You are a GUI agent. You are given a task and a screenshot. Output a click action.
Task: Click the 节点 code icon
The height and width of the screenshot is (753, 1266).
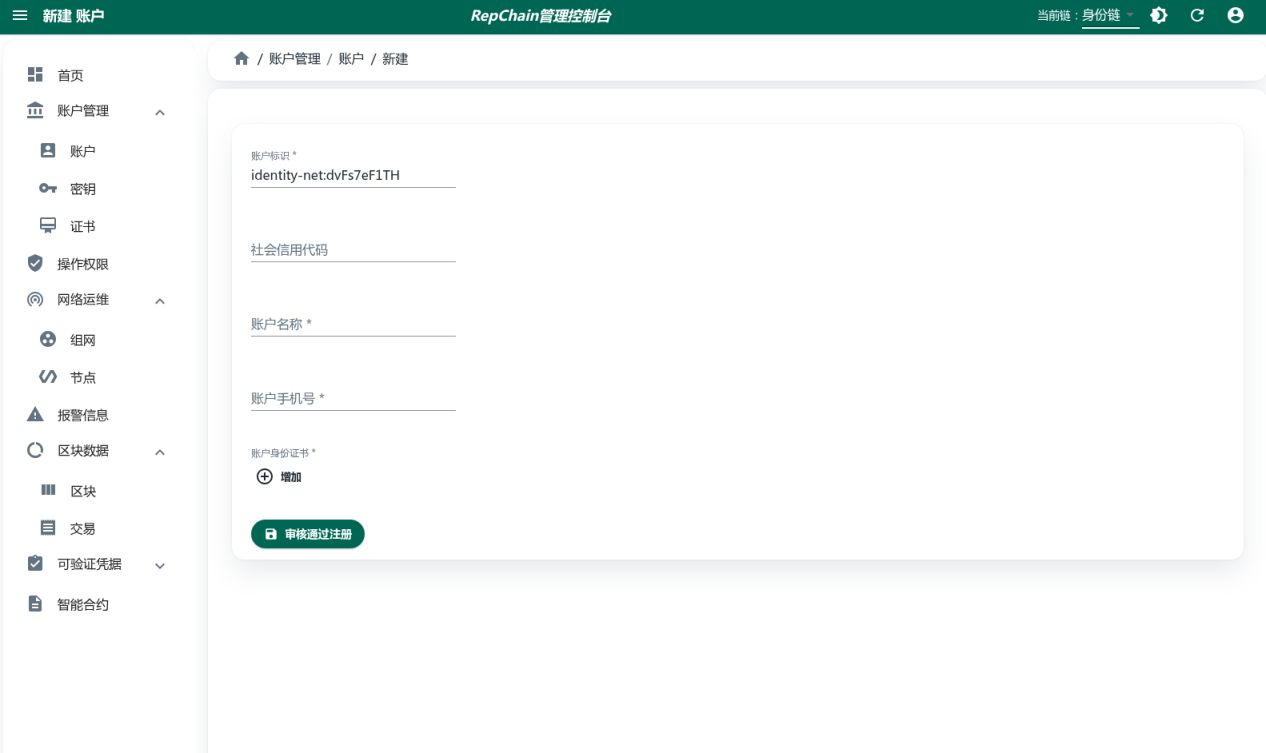[47, 377]
